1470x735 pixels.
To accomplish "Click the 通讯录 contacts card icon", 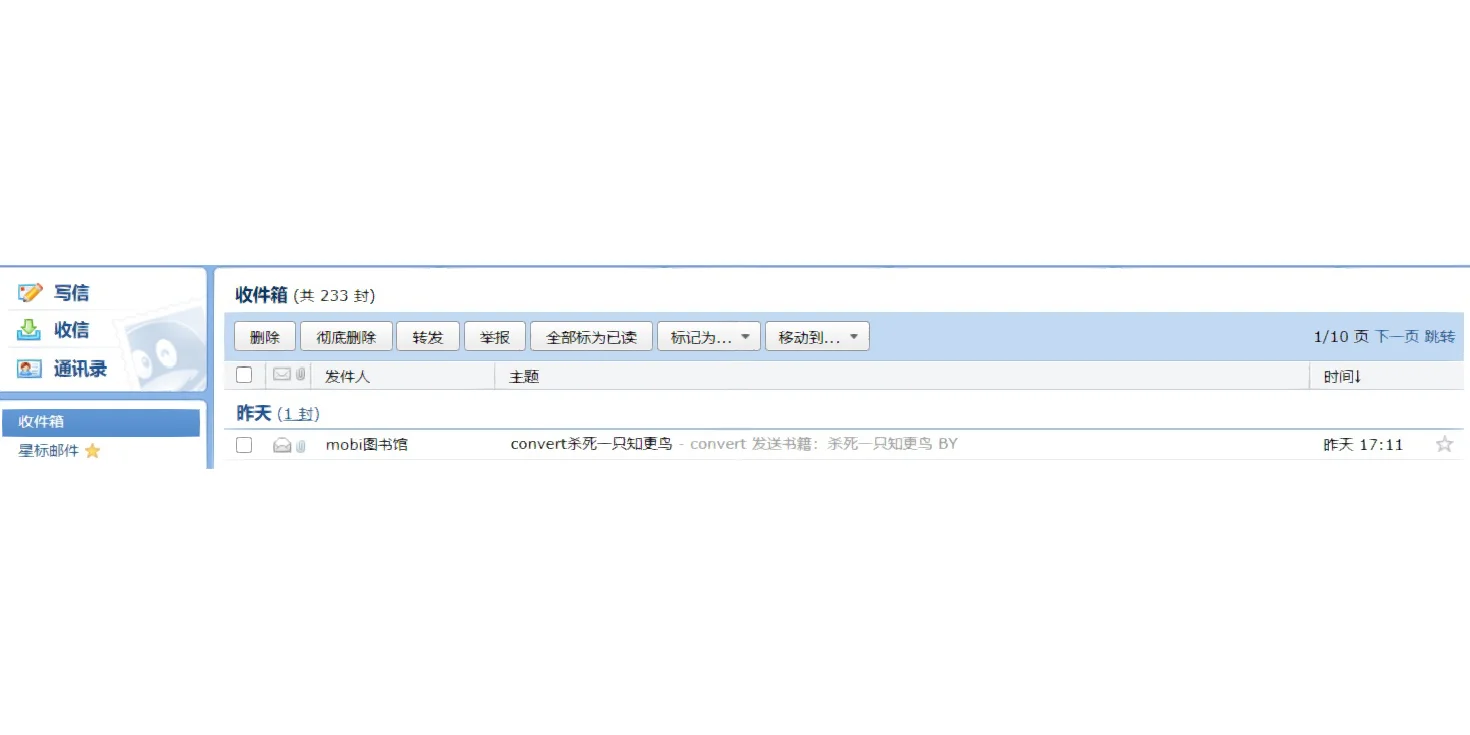I will tap(30, 369).
